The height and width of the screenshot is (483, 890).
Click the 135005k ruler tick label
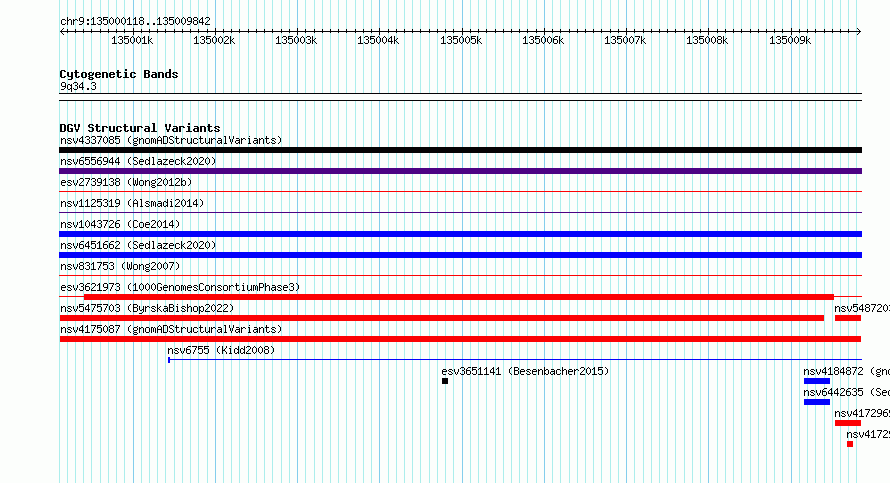coord(461,40)
